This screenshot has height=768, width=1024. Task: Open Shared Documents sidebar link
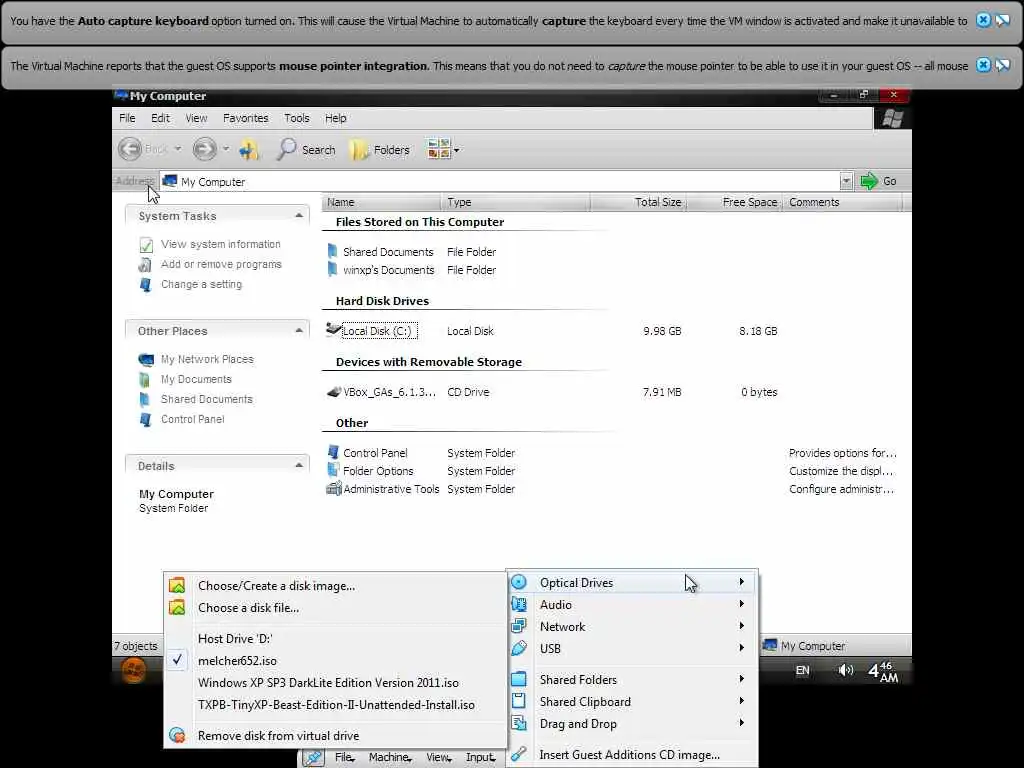(x=206, y=400)
